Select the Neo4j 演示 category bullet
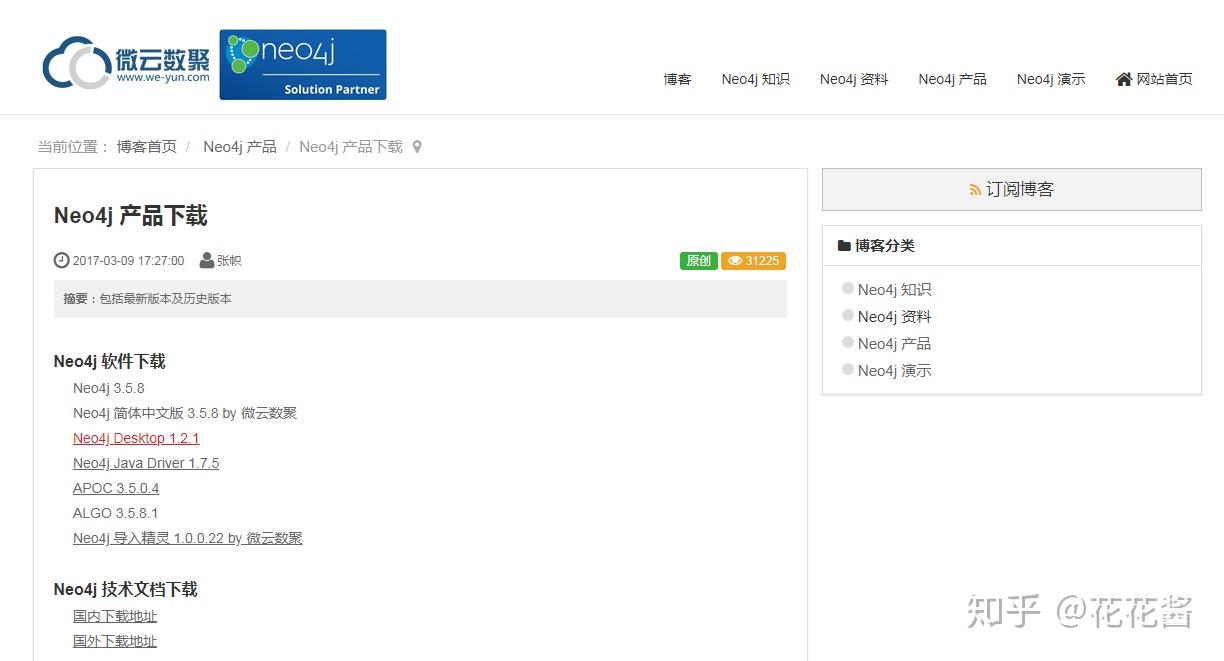The height and width of the screenshot is (661, 1224). [847, 370]
